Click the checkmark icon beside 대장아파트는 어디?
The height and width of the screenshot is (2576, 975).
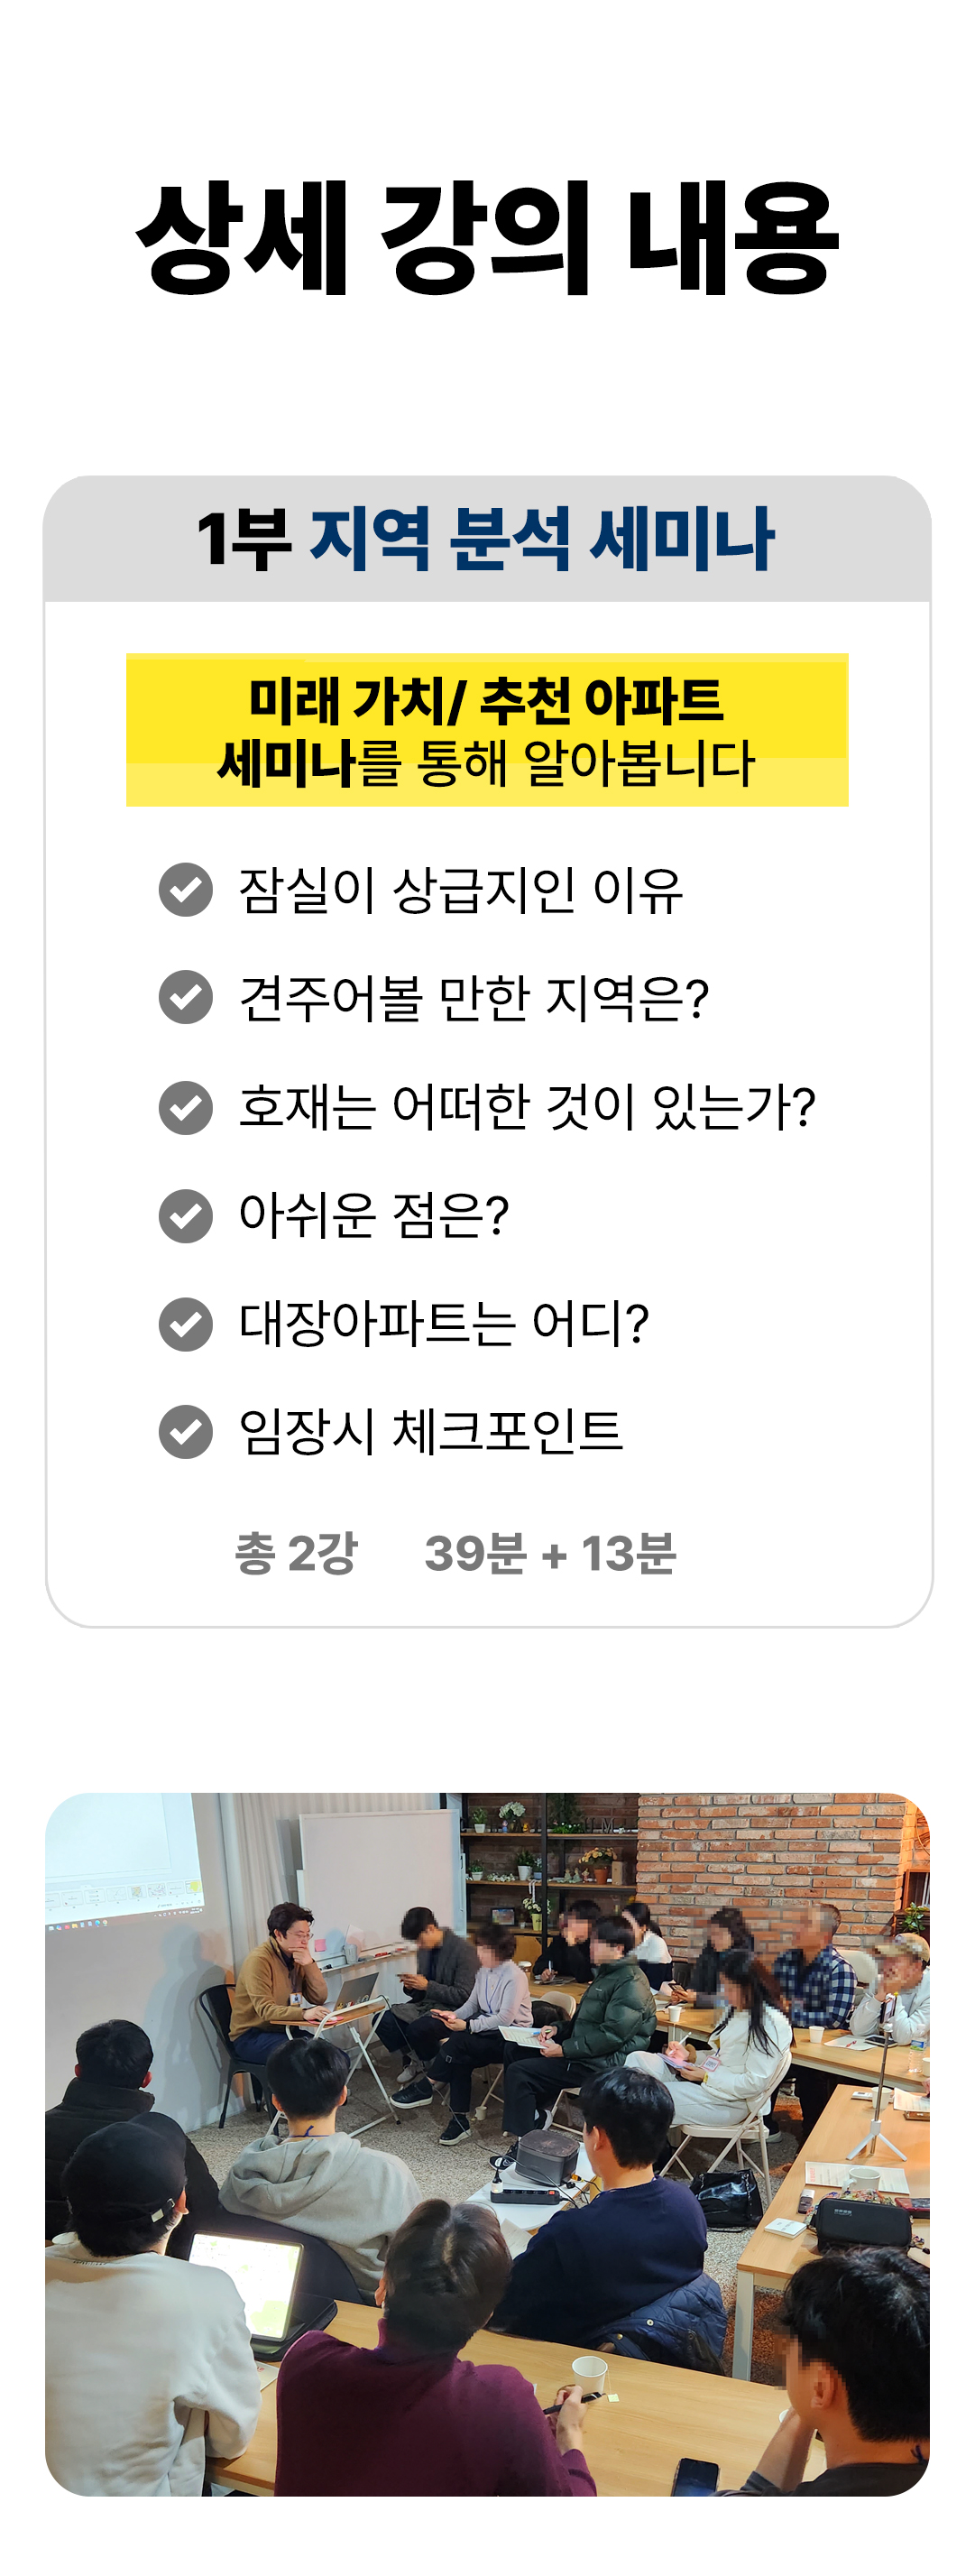(186, 1324)
